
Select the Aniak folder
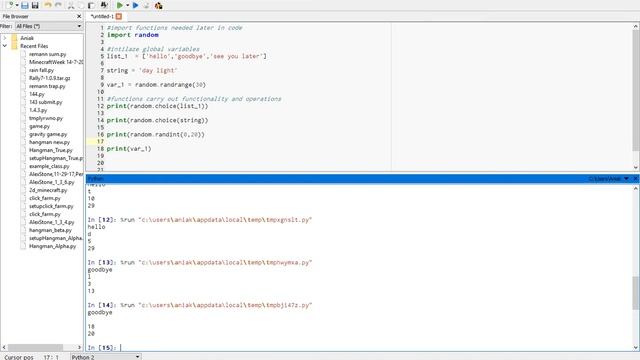point(27,38)
